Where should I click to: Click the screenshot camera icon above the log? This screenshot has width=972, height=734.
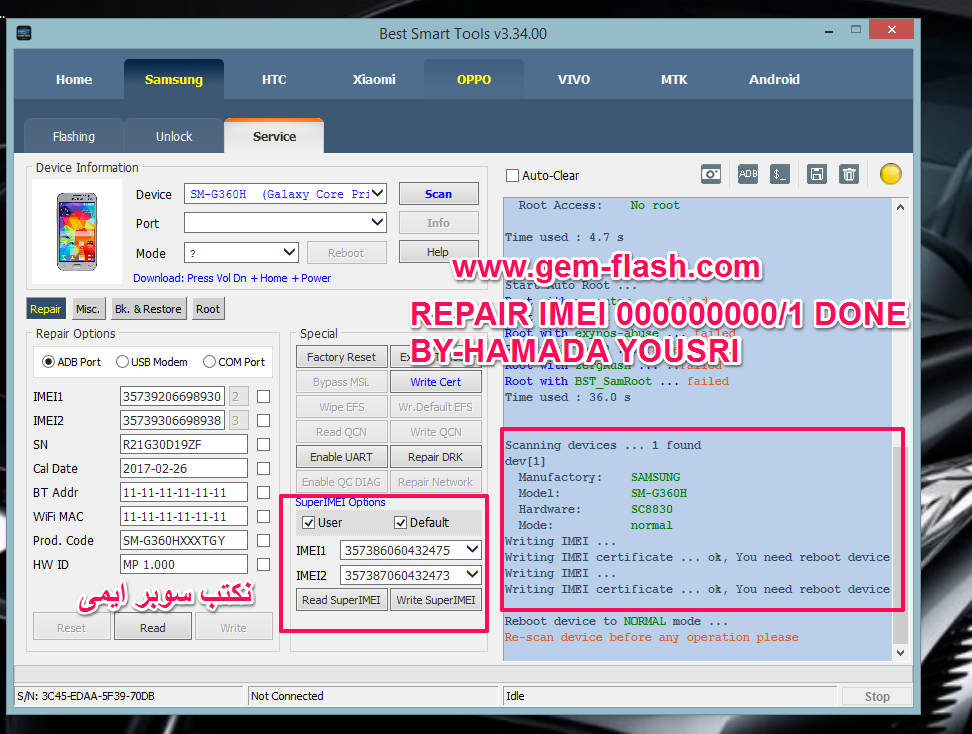click(x=710, y=174)
